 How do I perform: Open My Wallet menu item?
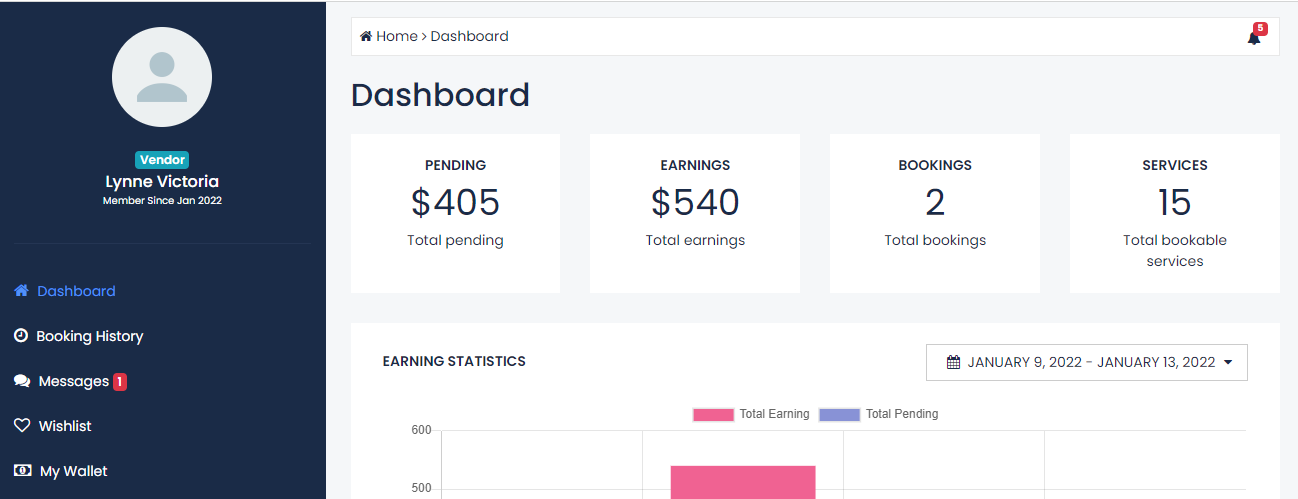pos(73,471)
